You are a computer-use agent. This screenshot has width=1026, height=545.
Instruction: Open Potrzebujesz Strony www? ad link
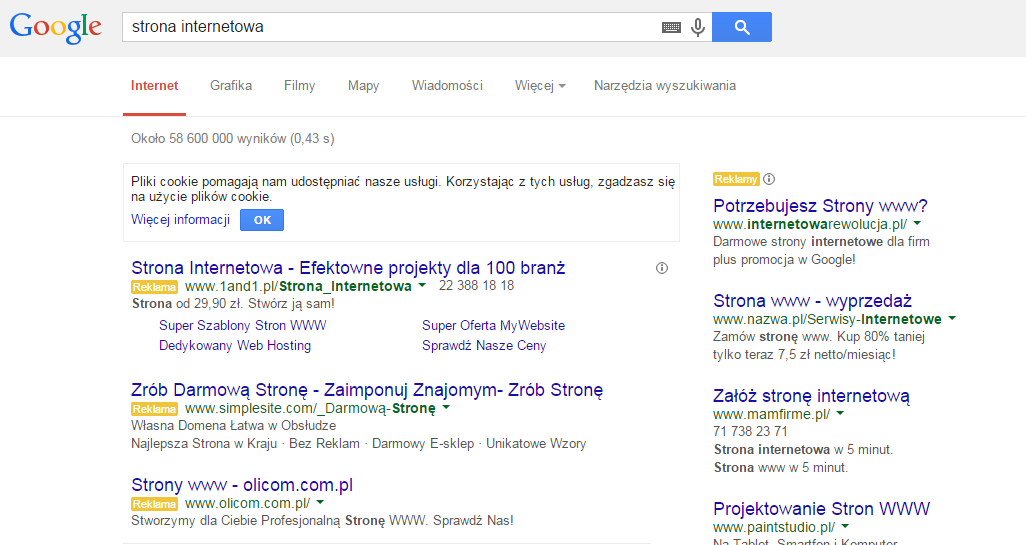click(820, 205)
